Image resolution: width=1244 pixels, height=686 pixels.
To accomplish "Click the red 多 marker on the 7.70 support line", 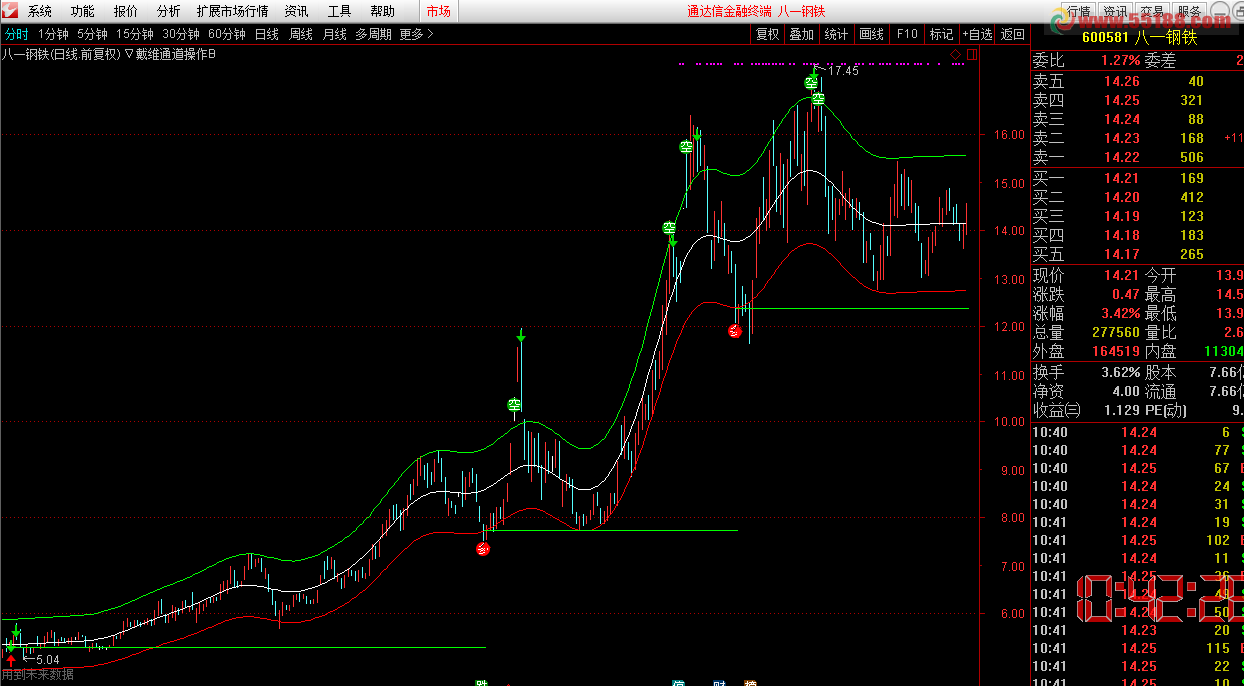I will [x=483, y=548].
